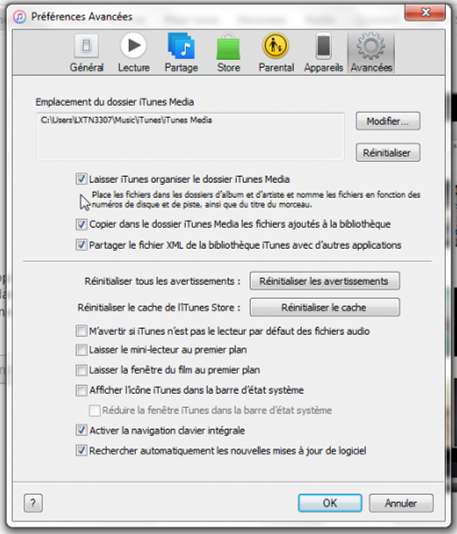The image size is (457, 534).
Task: Open the Appareils devices pane
Action: (324, 53)
